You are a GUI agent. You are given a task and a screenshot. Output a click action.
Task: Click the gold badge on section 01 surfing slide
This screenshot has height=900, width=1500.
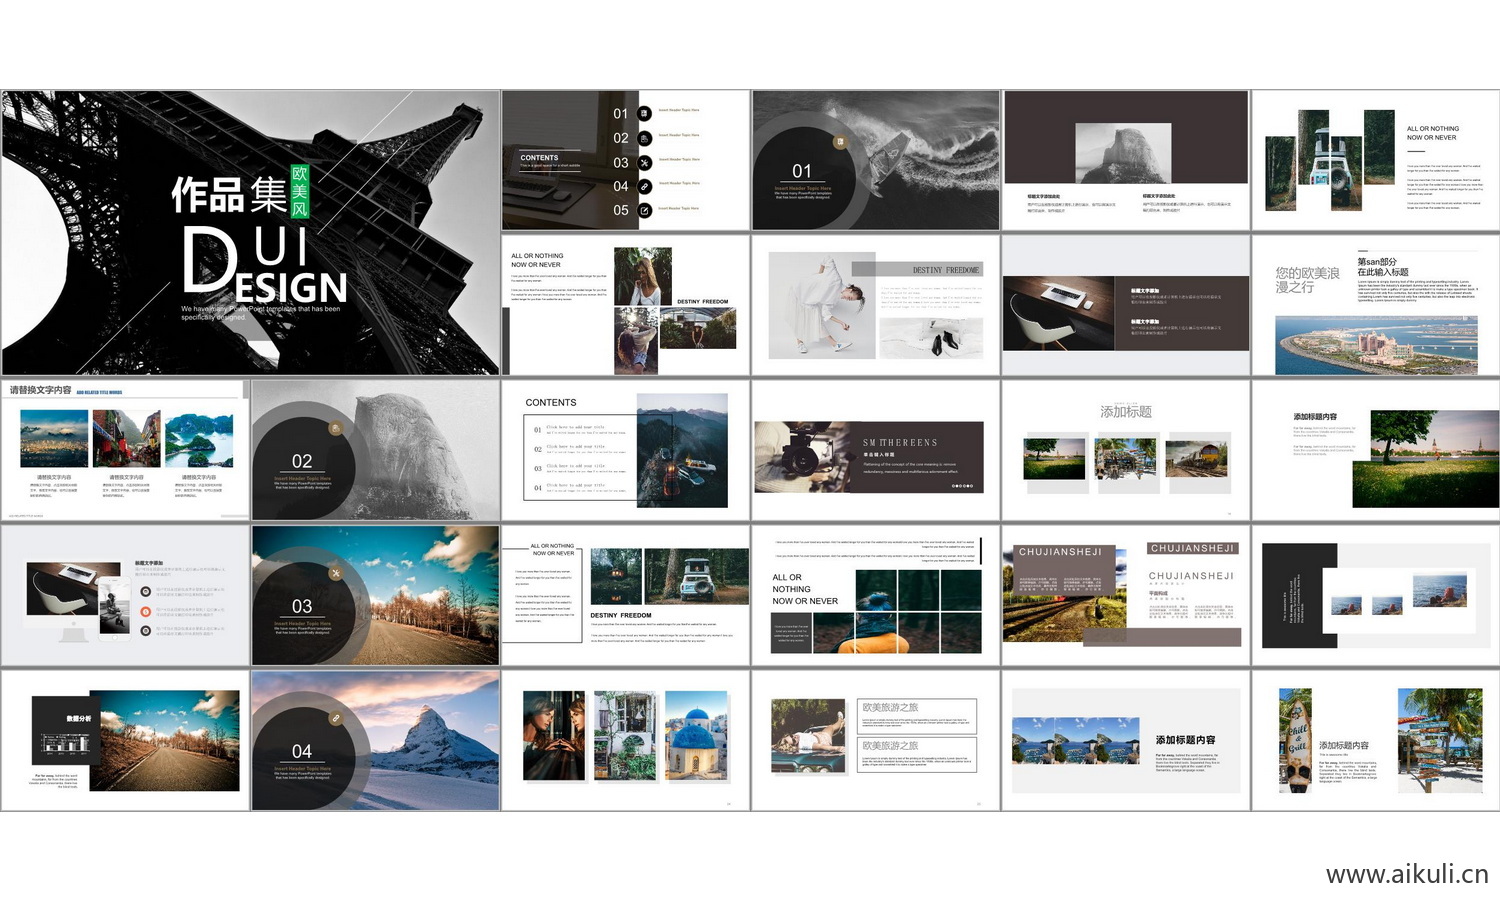click(840, 142)
